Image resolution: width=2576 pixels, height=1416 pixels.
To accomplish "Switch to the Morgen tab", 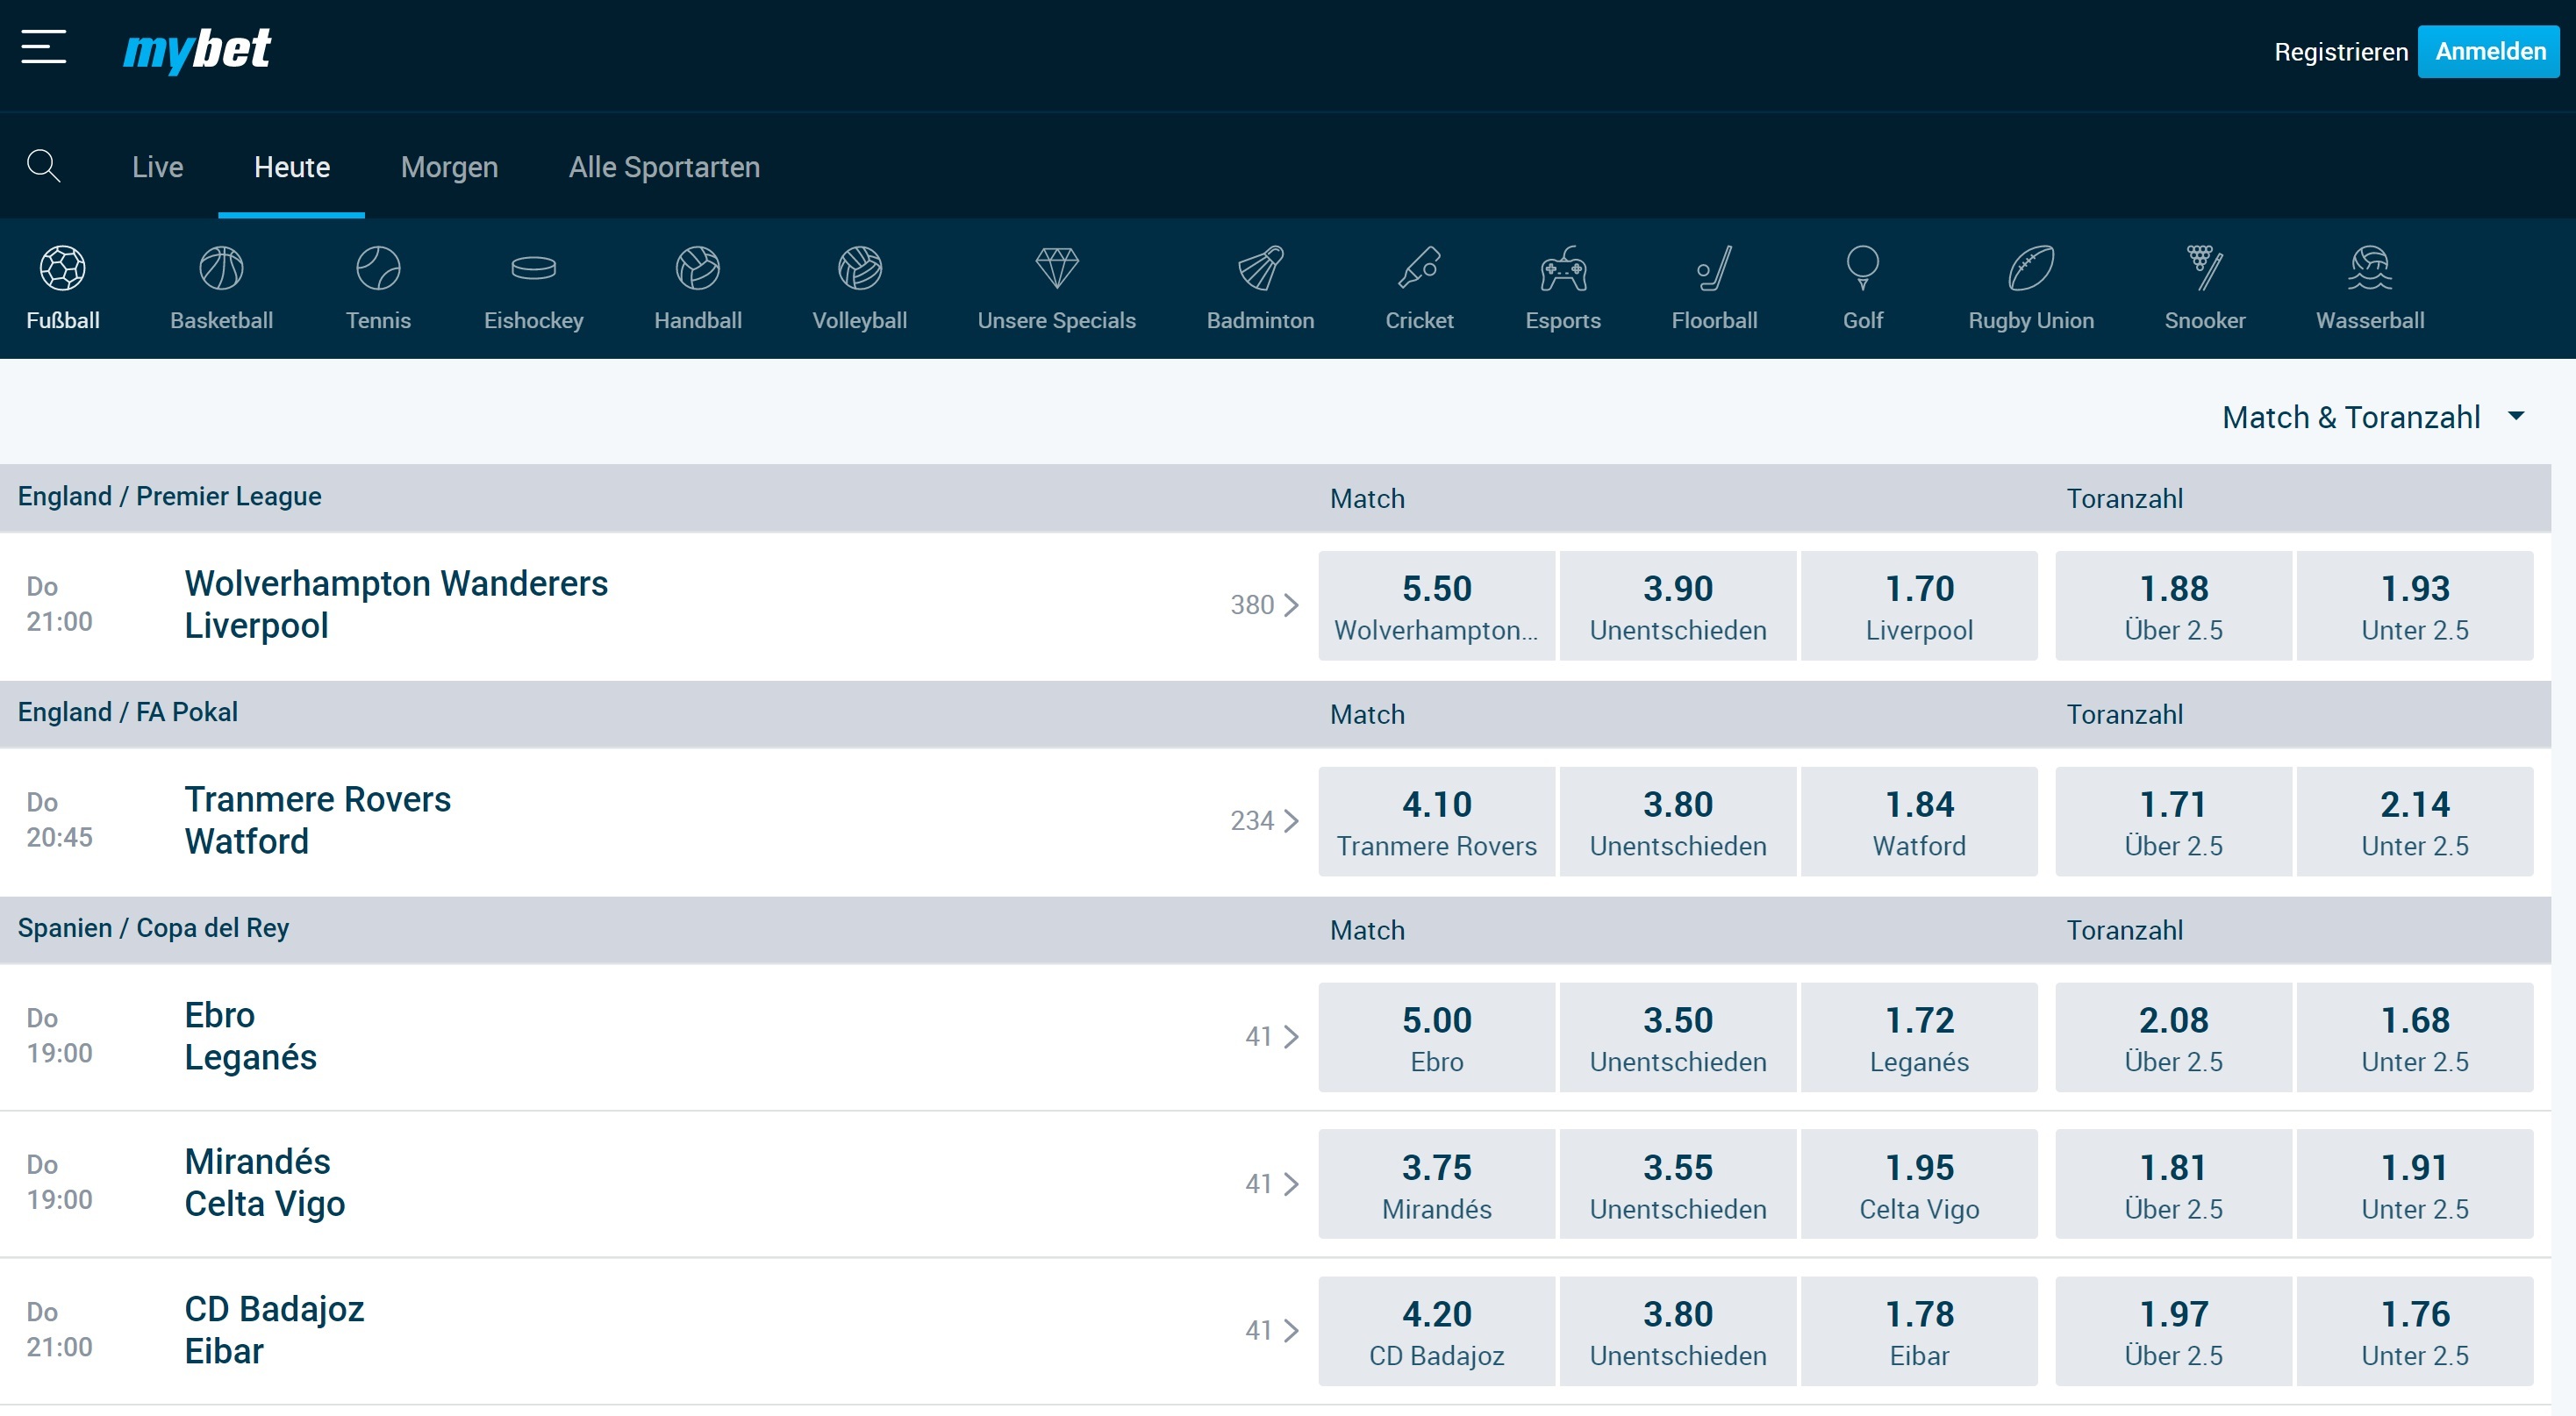I will pos(449,167).
